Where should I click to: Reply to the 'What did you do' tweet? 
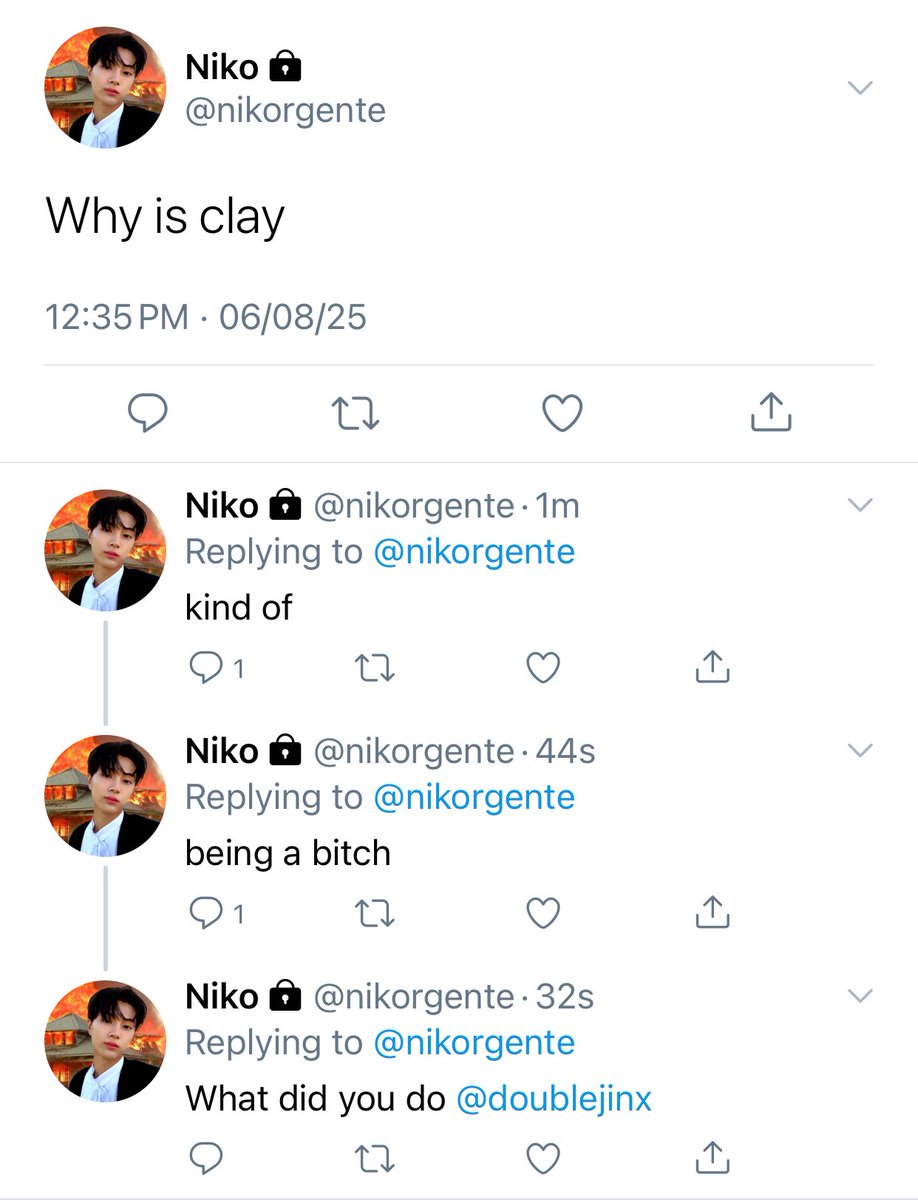pyautogui.click(x=205, y=1157)
